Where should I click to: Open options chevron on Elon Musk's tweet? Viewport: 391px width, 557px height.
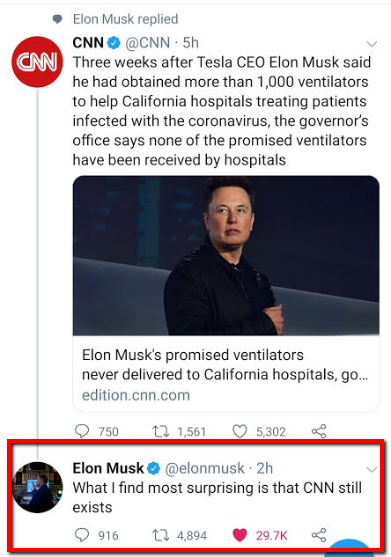371,470
